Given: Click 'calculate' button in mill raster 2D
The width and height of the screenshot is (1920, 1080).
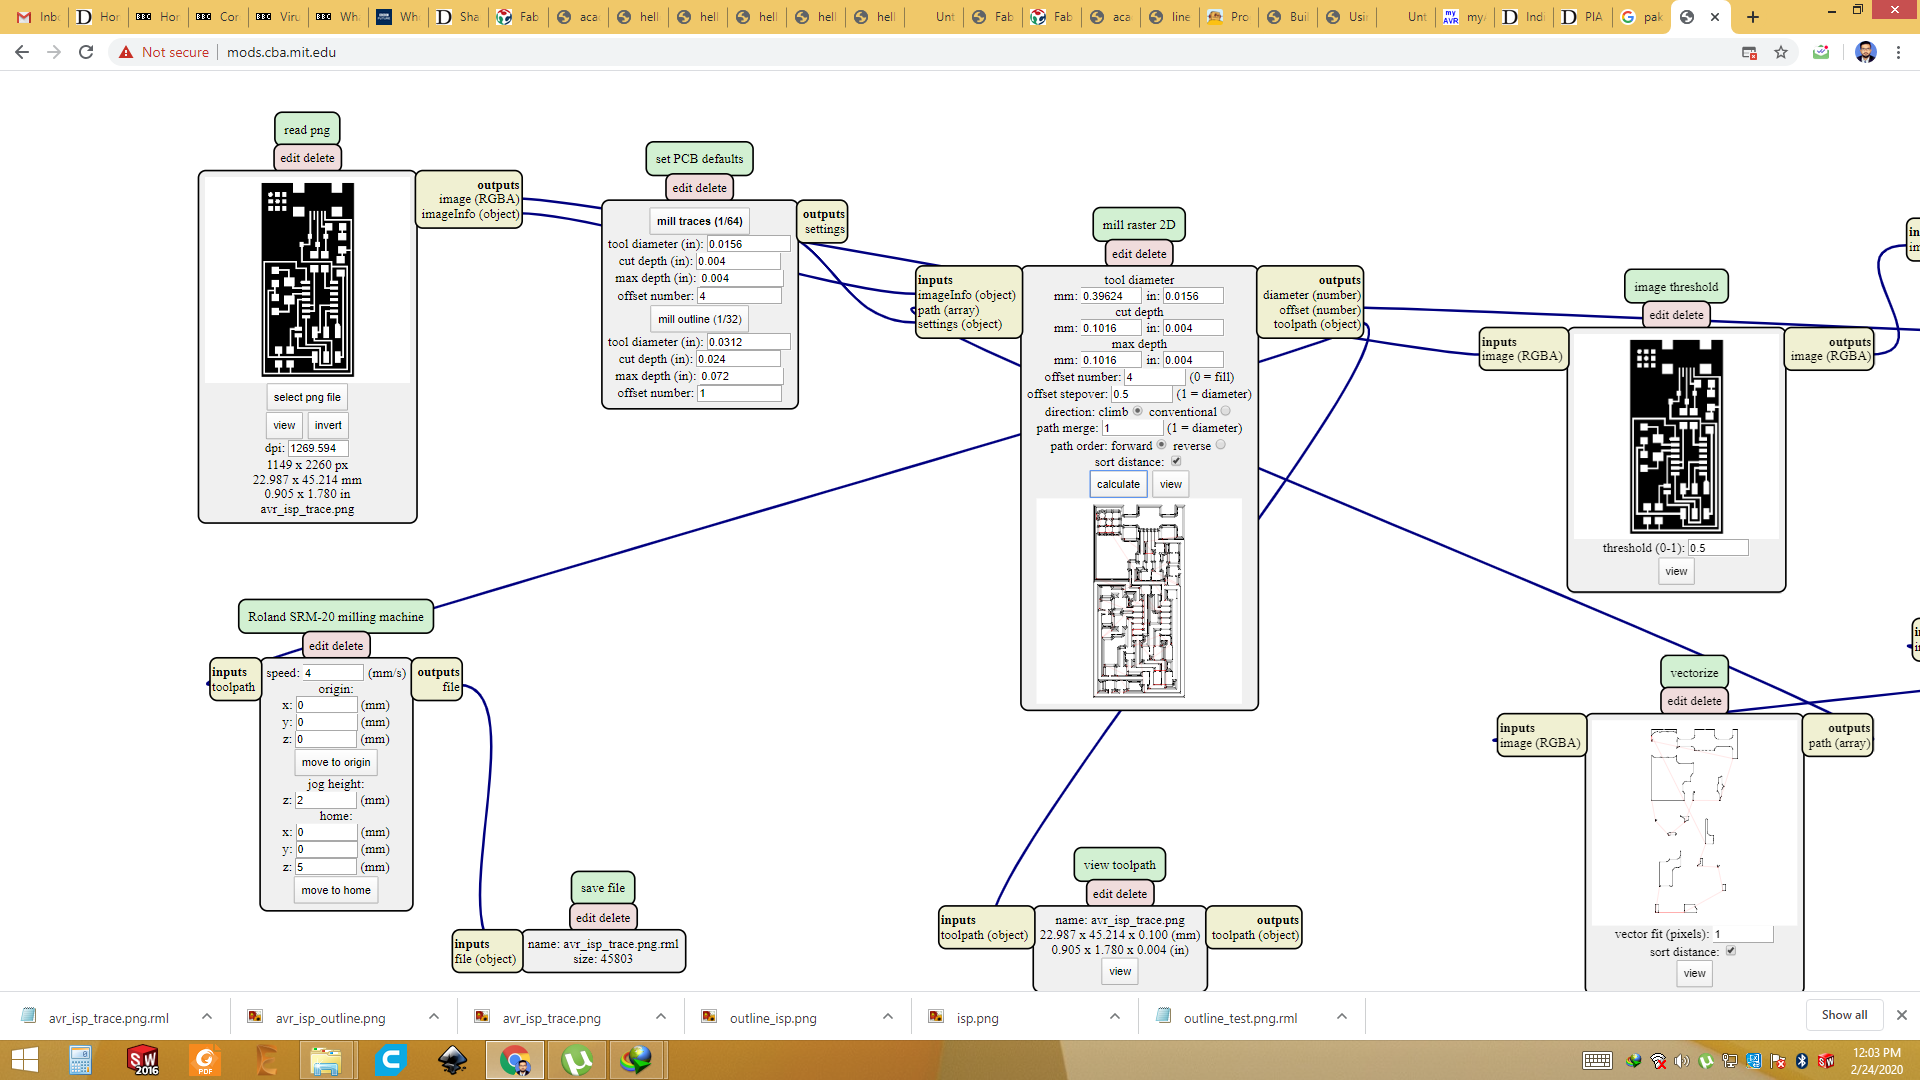Looking at the screenshot, I should tap(1117, 483).
